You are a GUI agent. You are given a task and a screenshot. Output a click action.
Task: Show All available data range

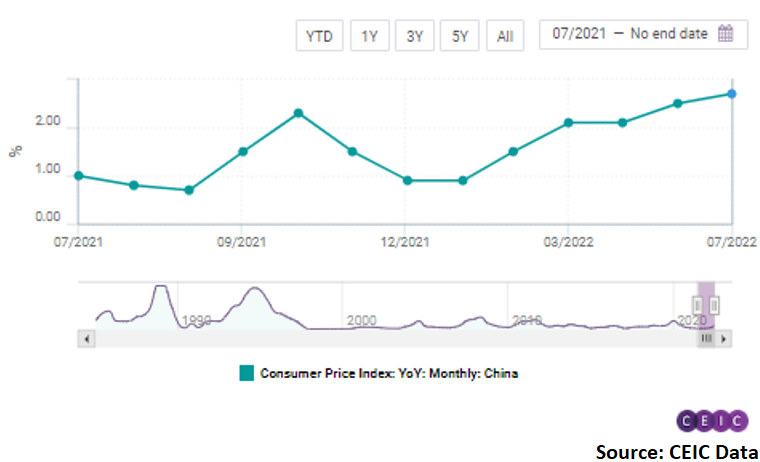point(505,35)
